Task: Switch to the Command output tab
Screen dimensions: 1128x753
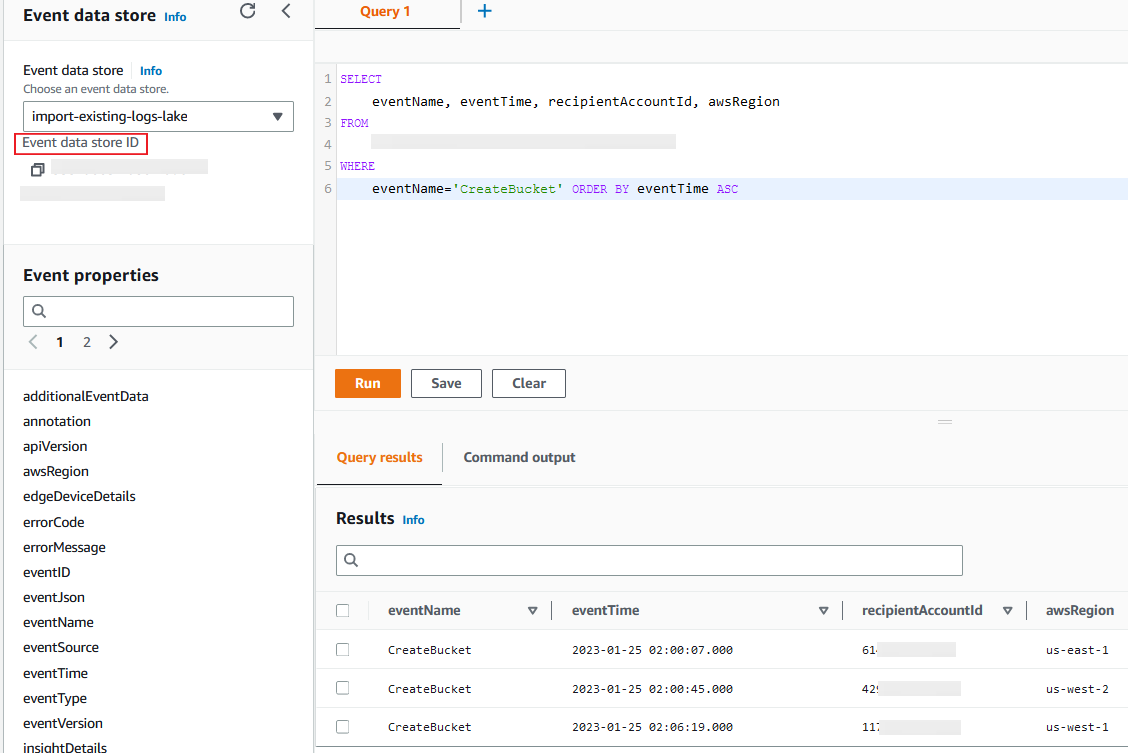Action: [519, 457]
